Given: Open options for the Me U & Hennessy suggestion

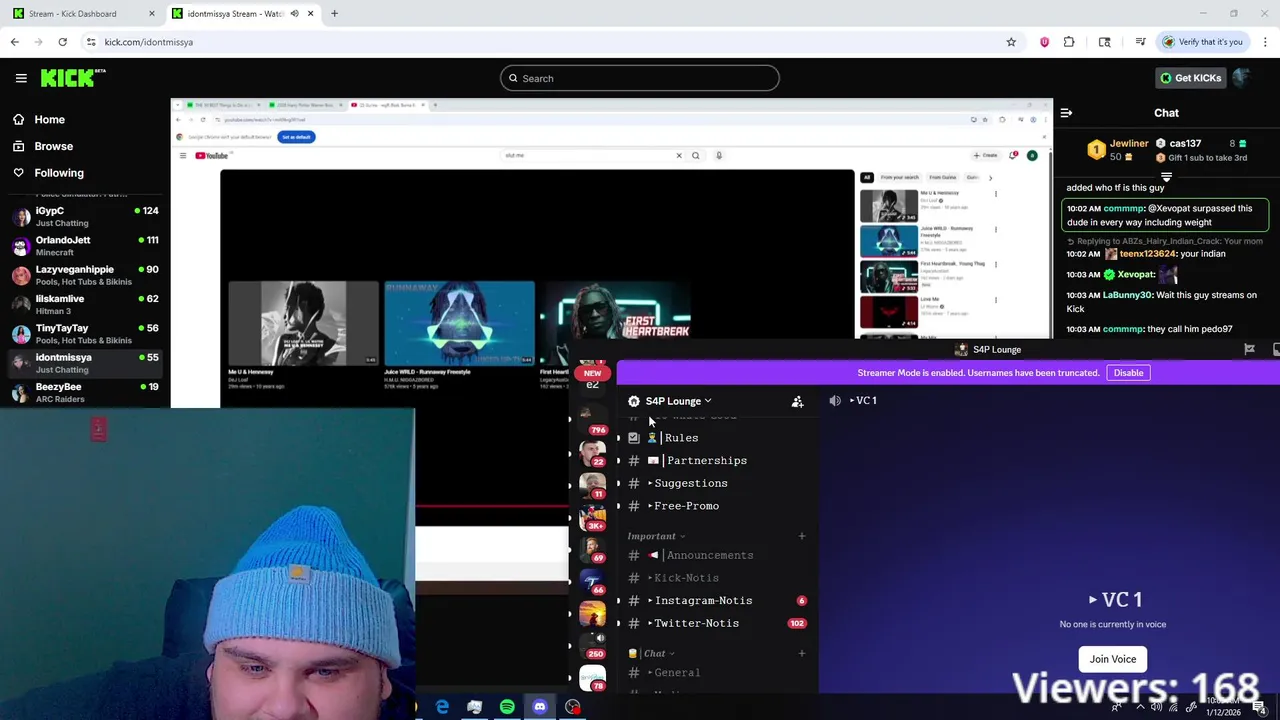Looking at the screenshot, I should [x=995, y=194].
